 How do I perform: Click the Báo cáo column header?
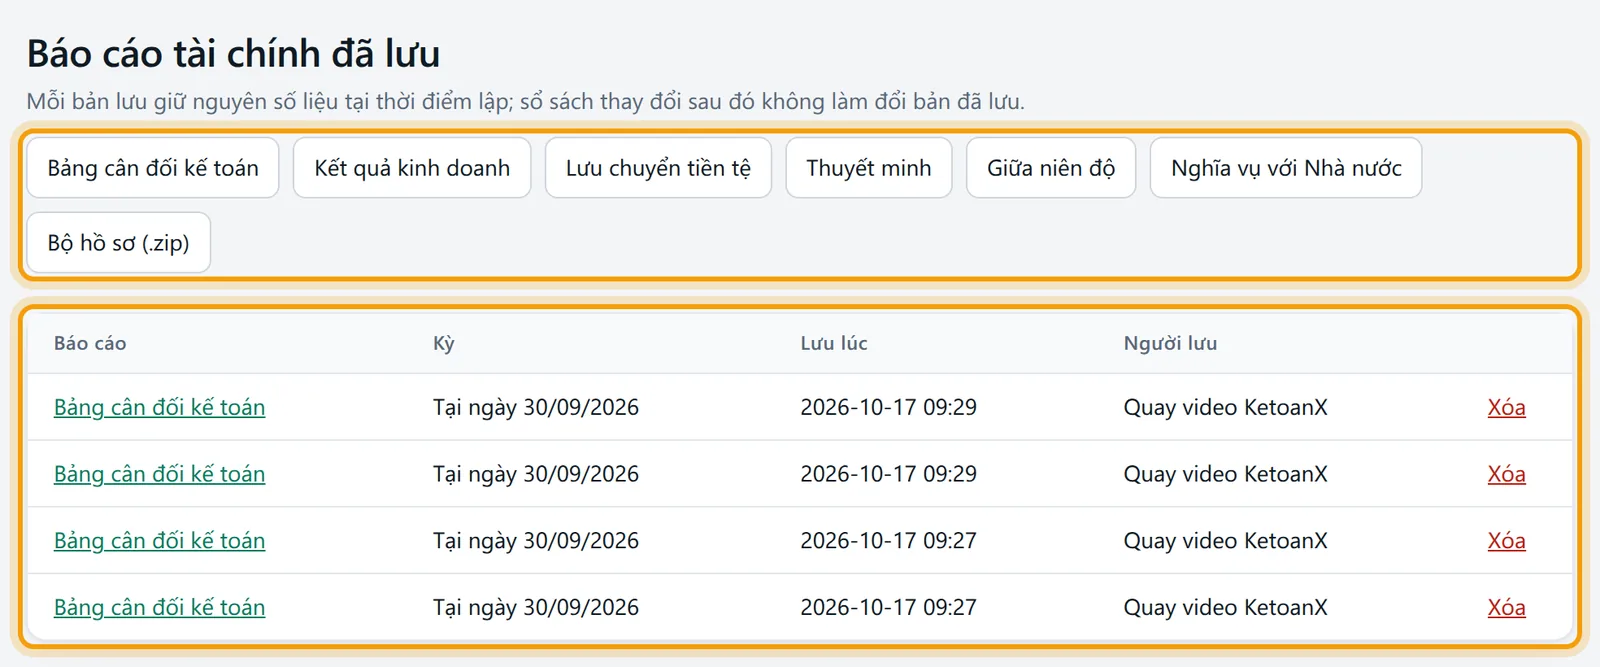[90, 343]
